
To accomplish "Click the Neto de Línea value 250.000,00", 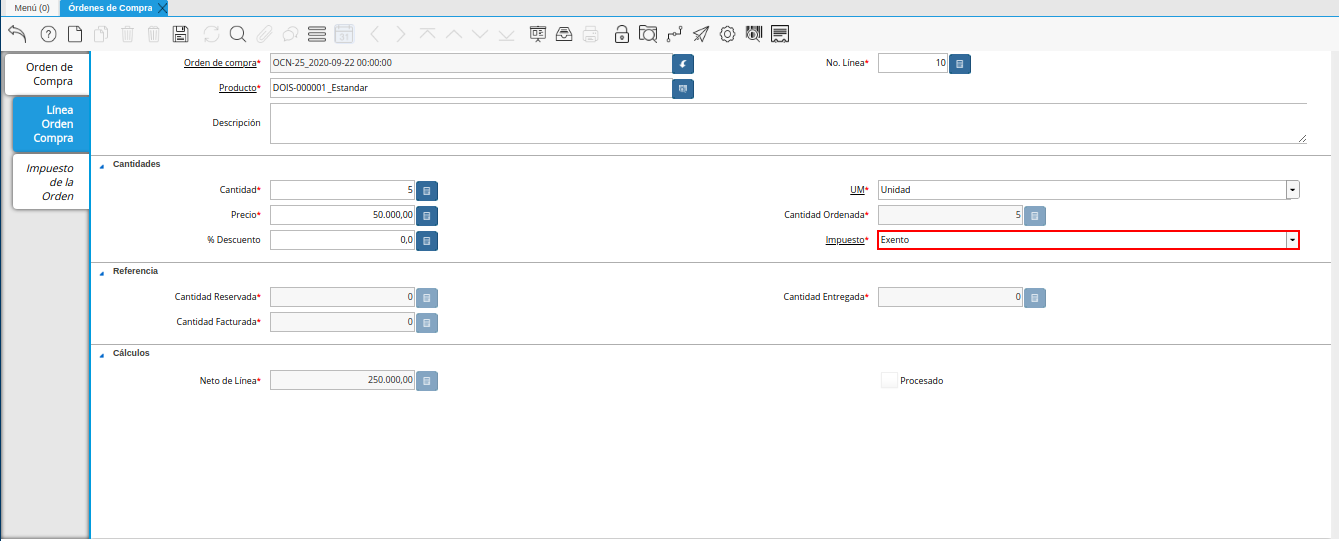I will point(343,380).
